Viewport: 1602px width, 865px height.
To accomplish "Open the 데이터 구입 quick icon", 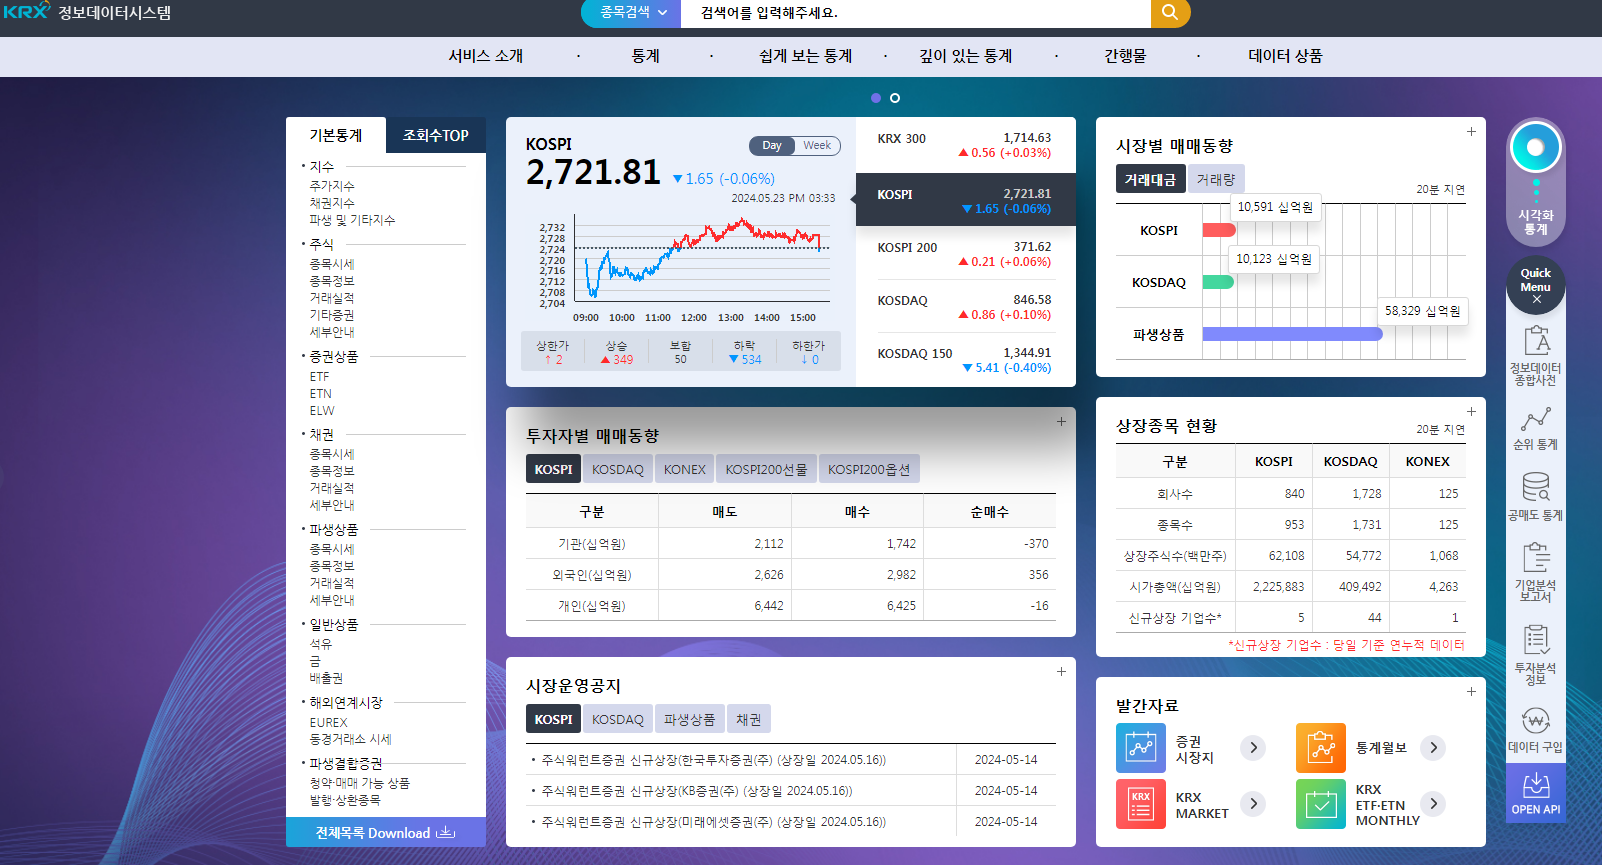I will click(1536, 730).
